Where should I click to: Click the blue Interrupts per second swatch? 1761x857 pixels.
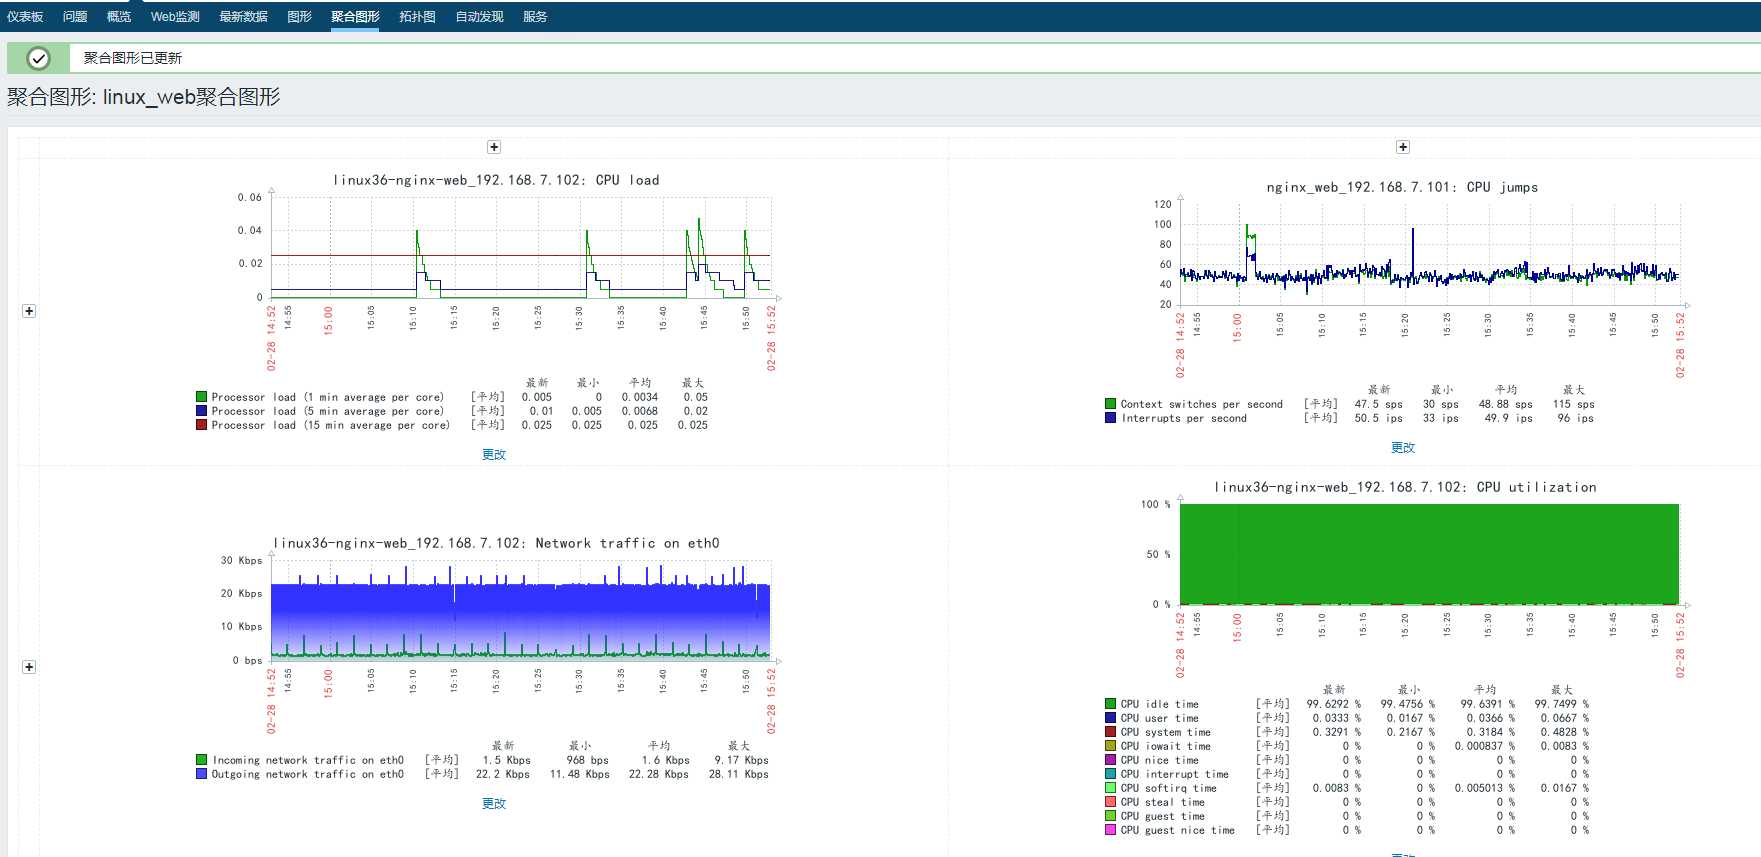pyautogui.click(x=1111, y=418)
